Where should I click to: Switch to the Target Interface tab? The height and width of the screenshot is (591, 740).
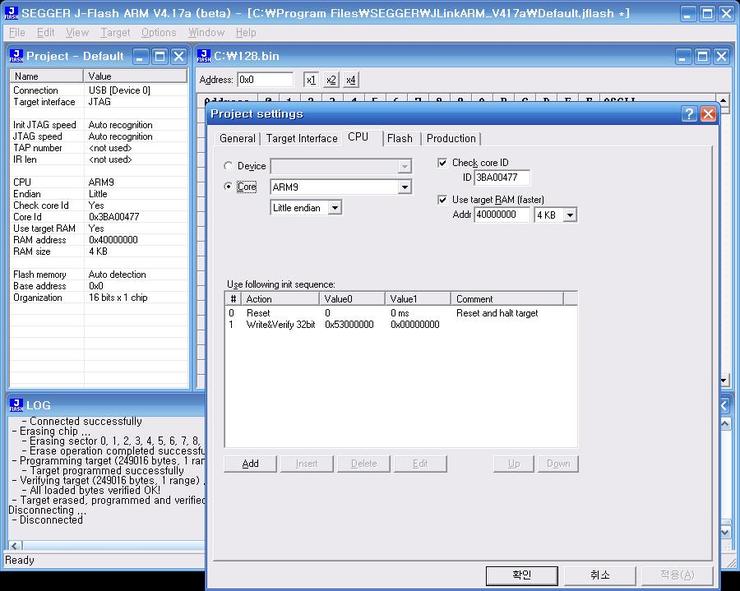click(x=302, y=138)
